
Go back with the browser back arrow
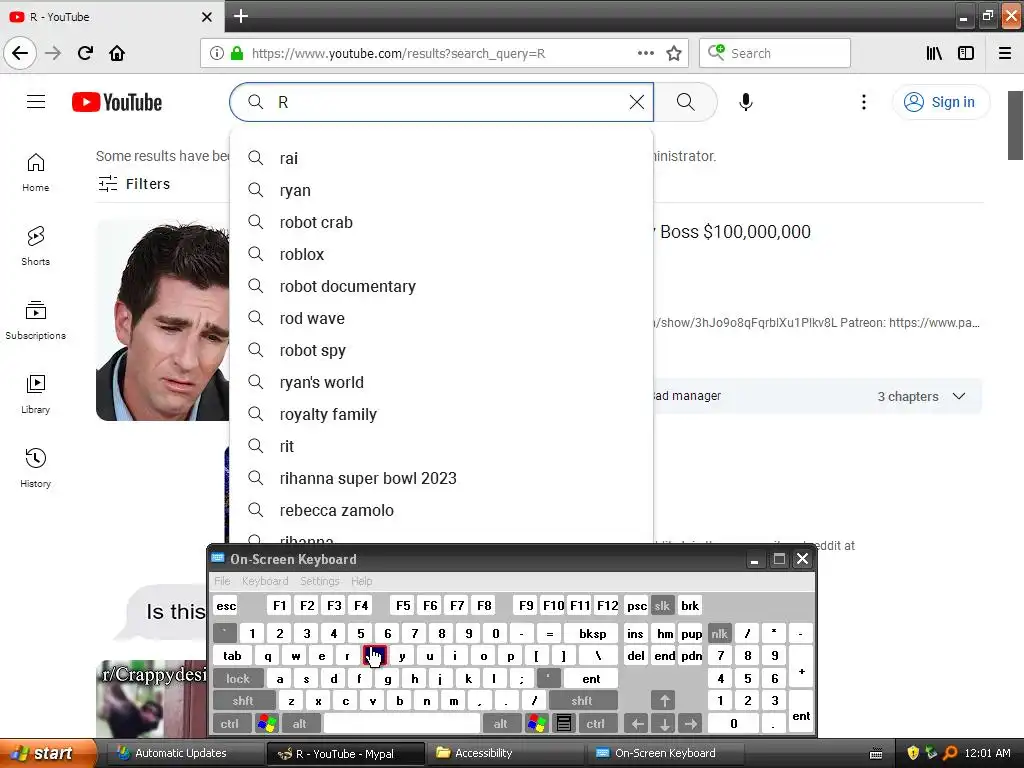click(x=20, y=53)
